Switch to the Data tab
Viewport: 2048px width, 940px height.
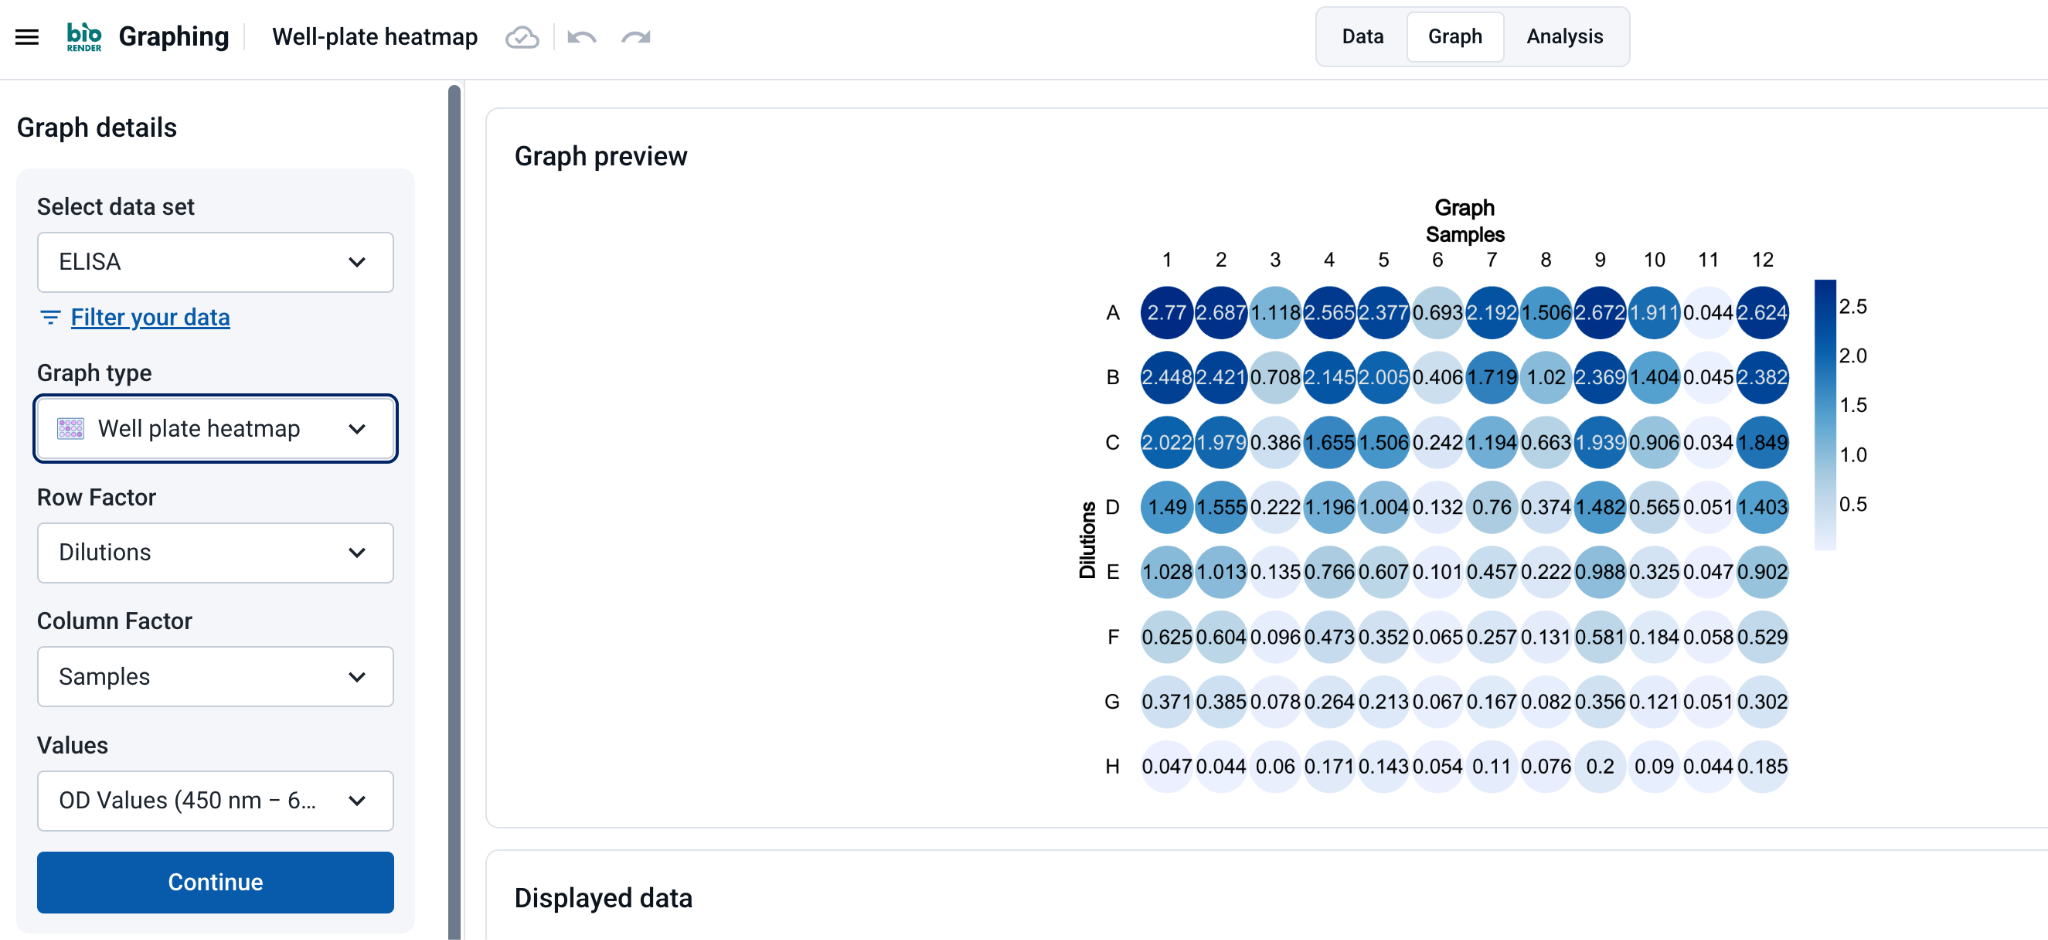(x=1362, y=37)
